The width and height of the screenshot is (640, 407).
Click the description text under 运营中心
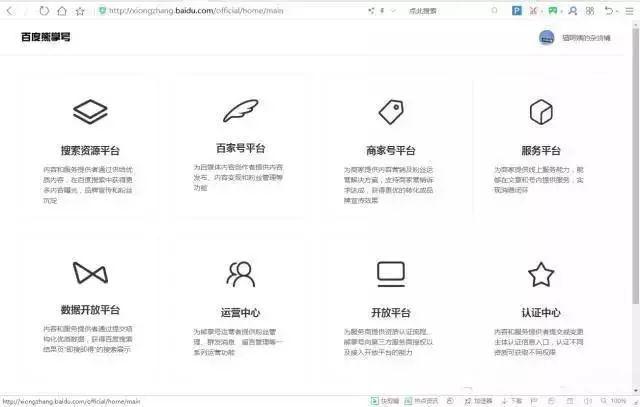(x=238, y=342)
